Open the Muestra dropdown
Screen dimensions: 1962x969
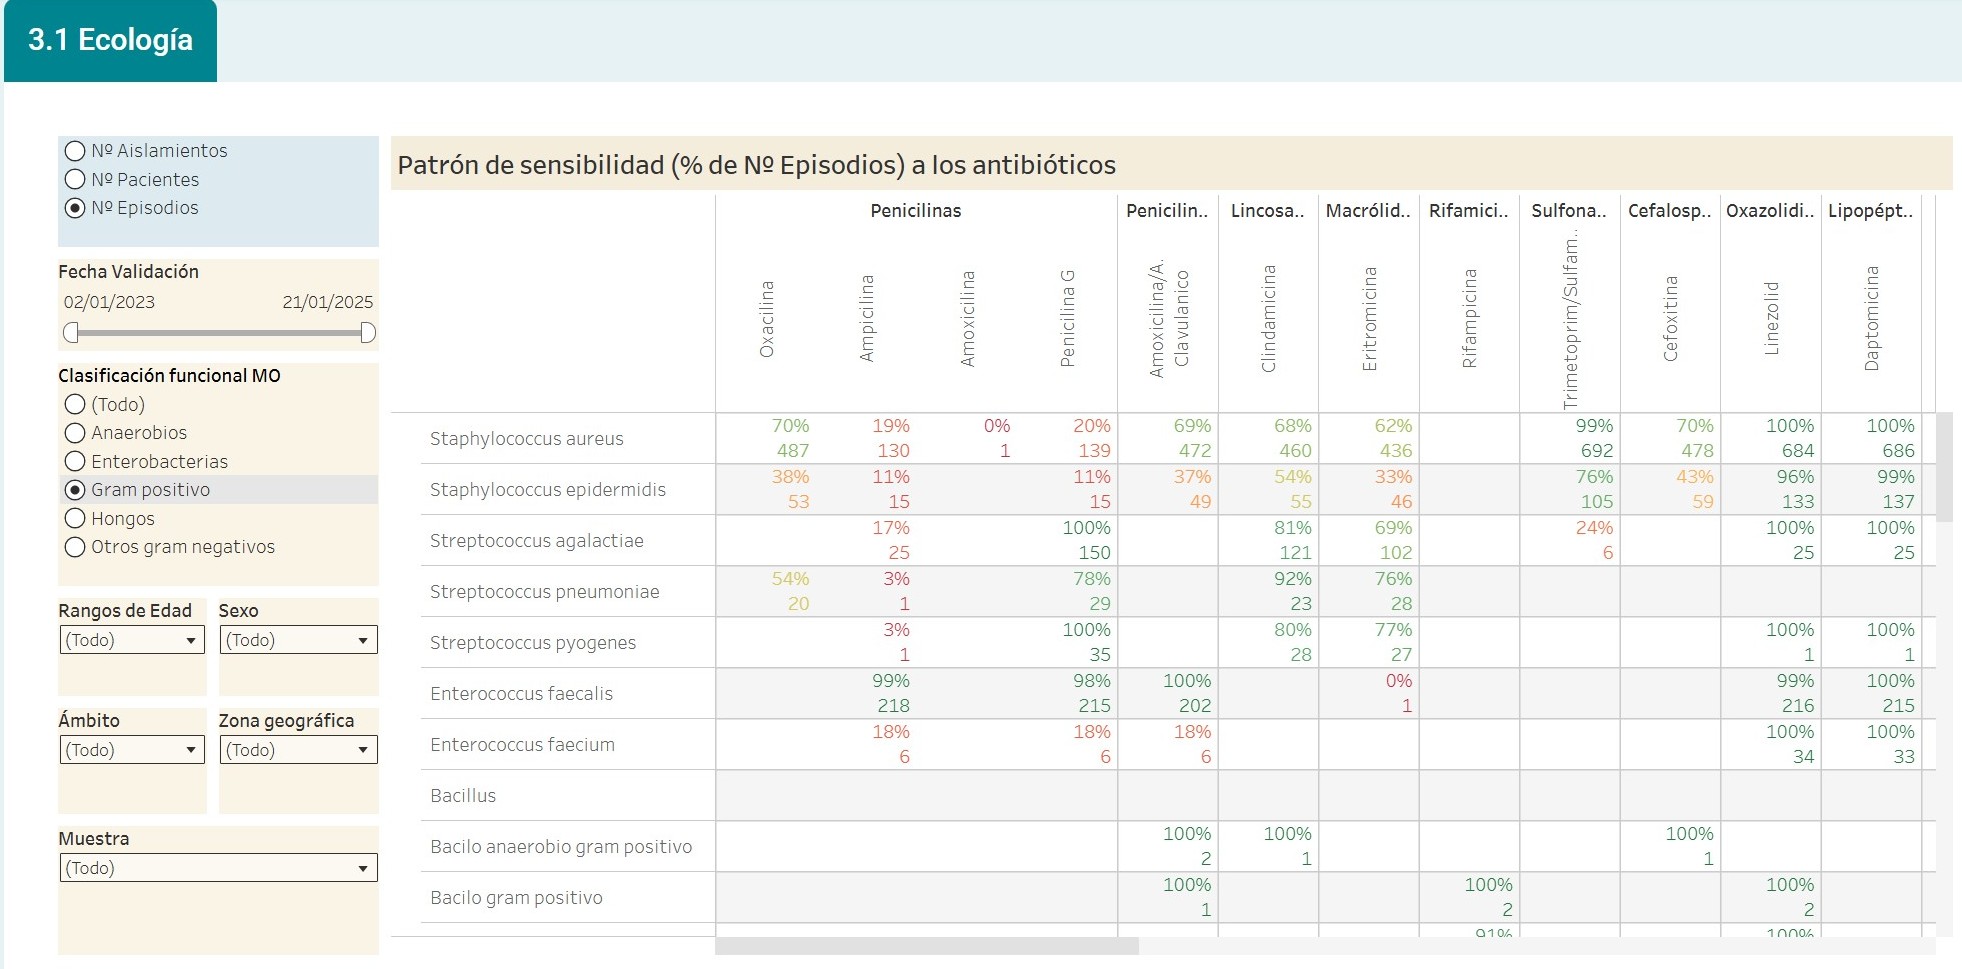click(218, 868)
